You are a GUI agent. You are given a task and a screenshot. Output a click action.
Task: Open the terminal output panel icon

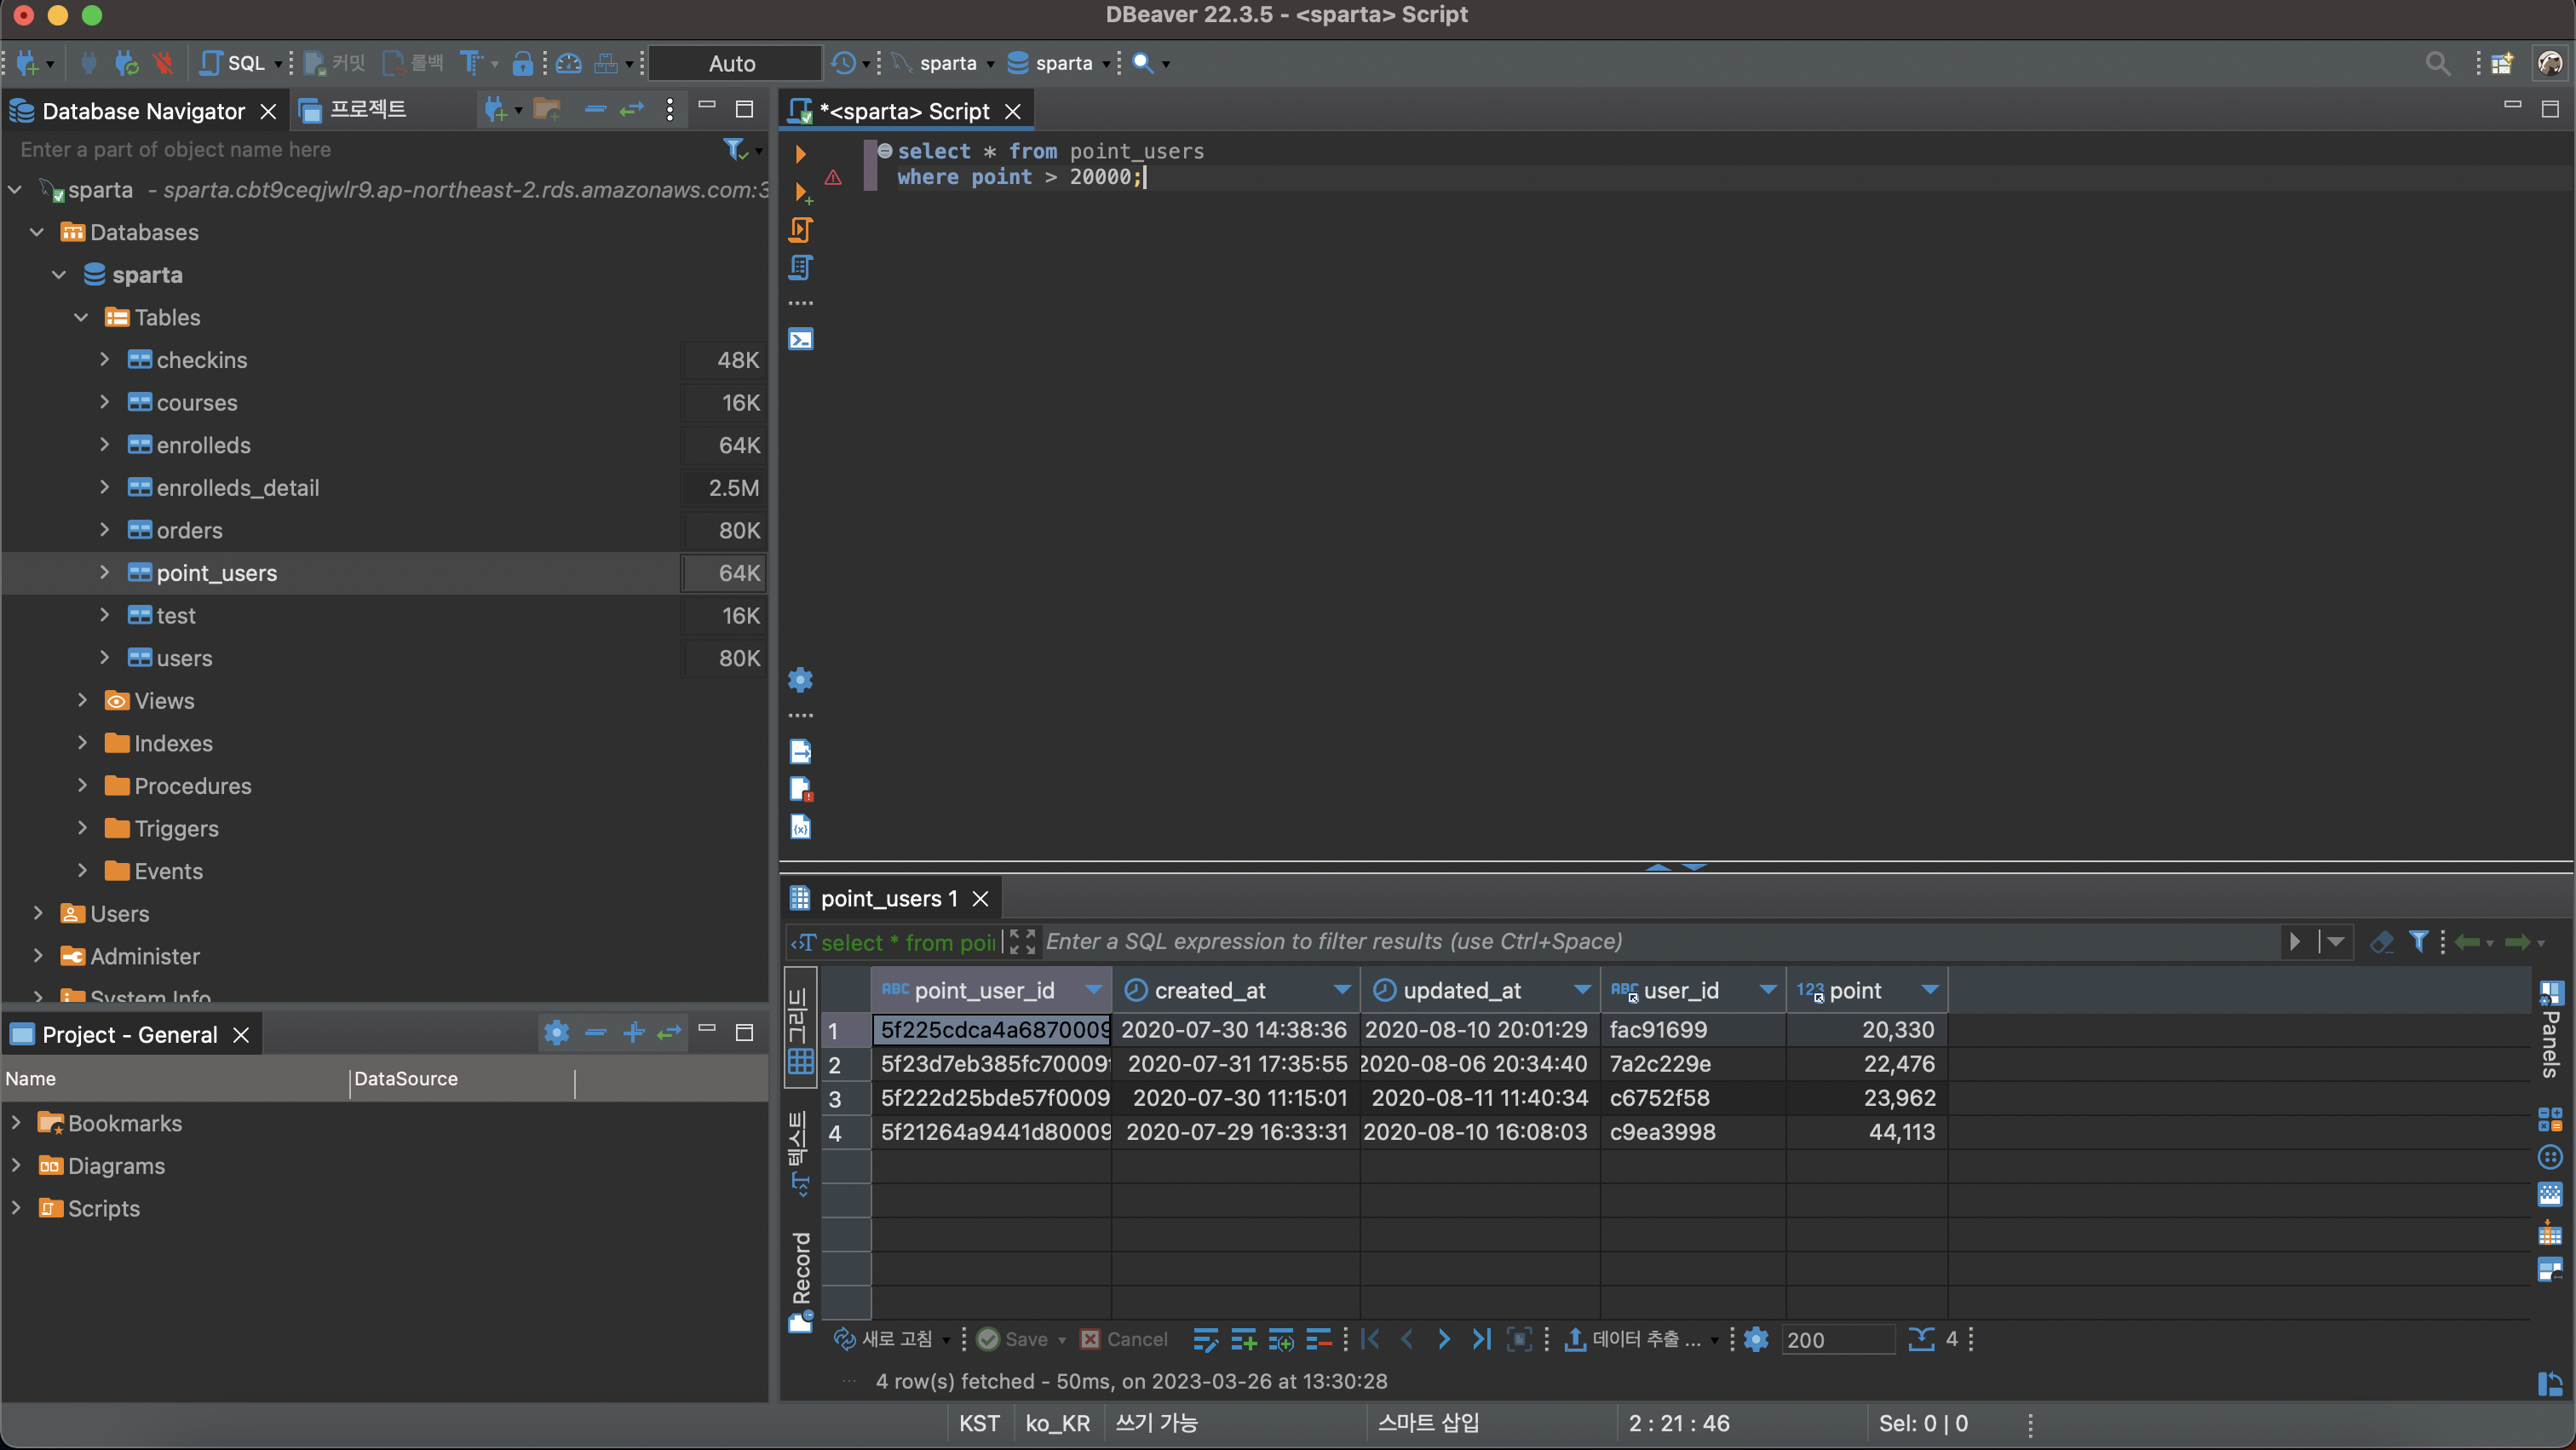(800, 339)
